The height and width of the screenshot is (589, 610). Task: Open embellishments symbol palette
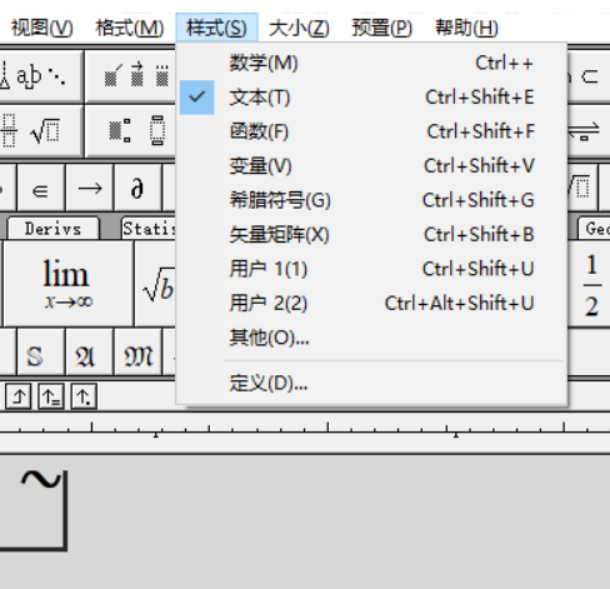click(132, 75)
